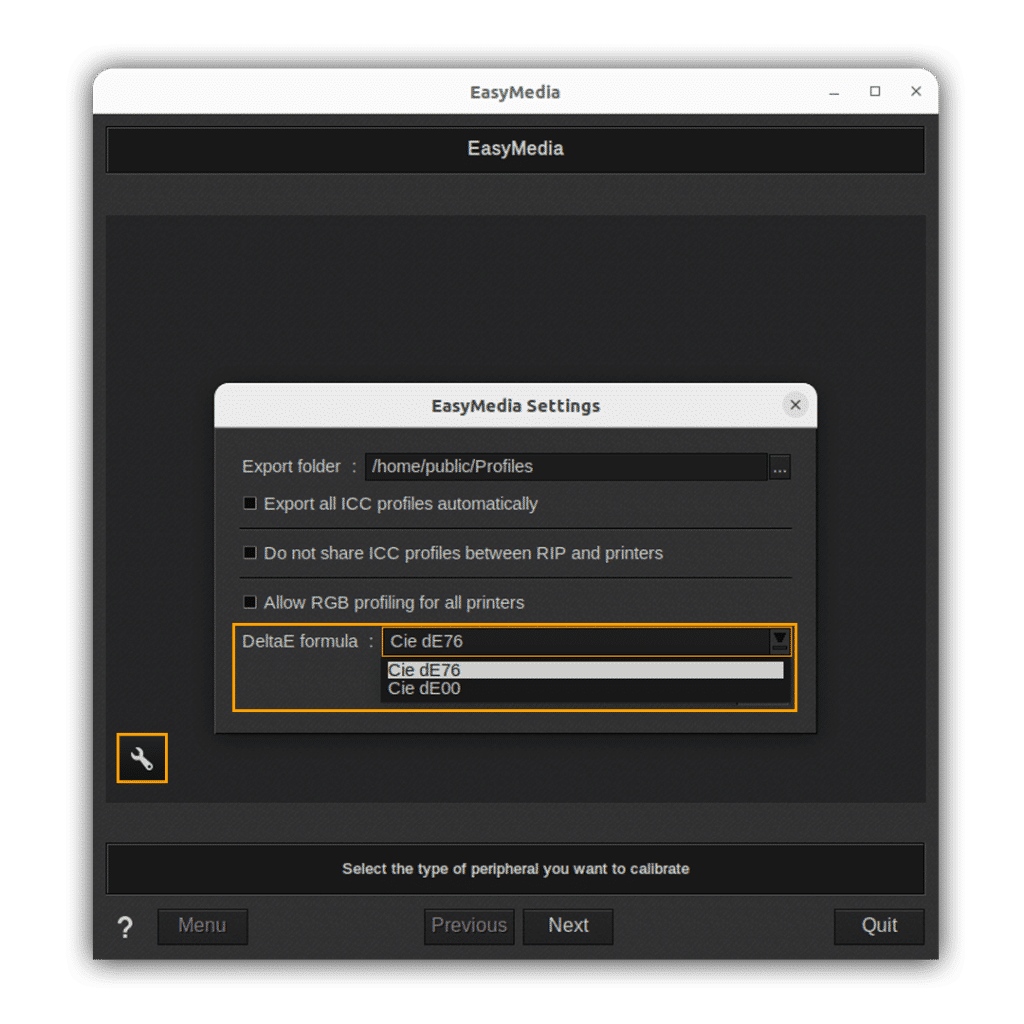Check Do not share ICC profiles option
1024x1024 pixels.
(250, 553)
